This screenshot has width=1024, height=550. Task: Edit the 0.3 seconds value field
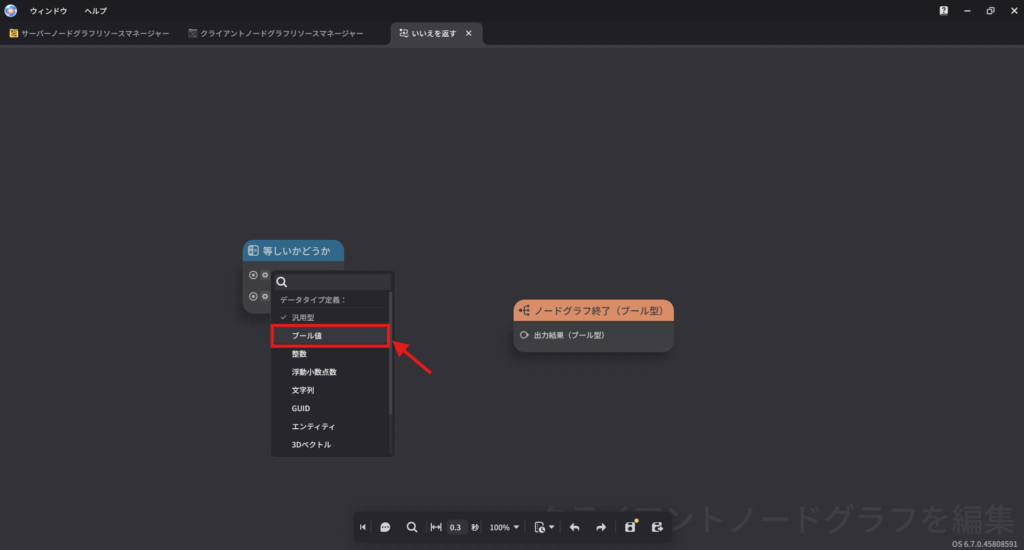pos(455,527)
